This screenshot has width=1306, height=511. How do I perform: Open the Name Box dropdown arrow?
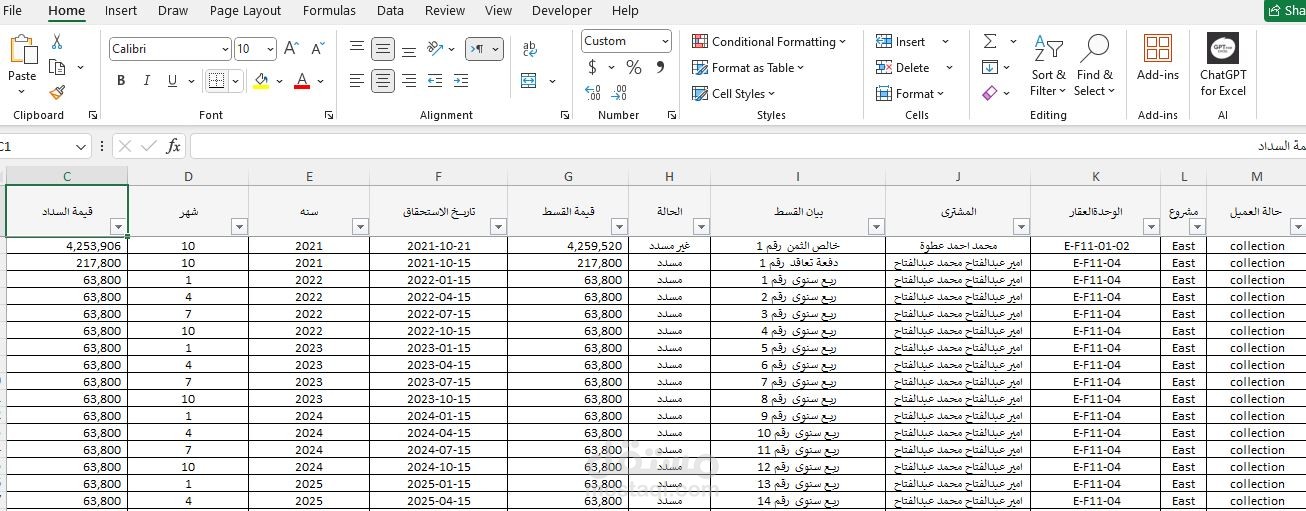click(81, 147)
